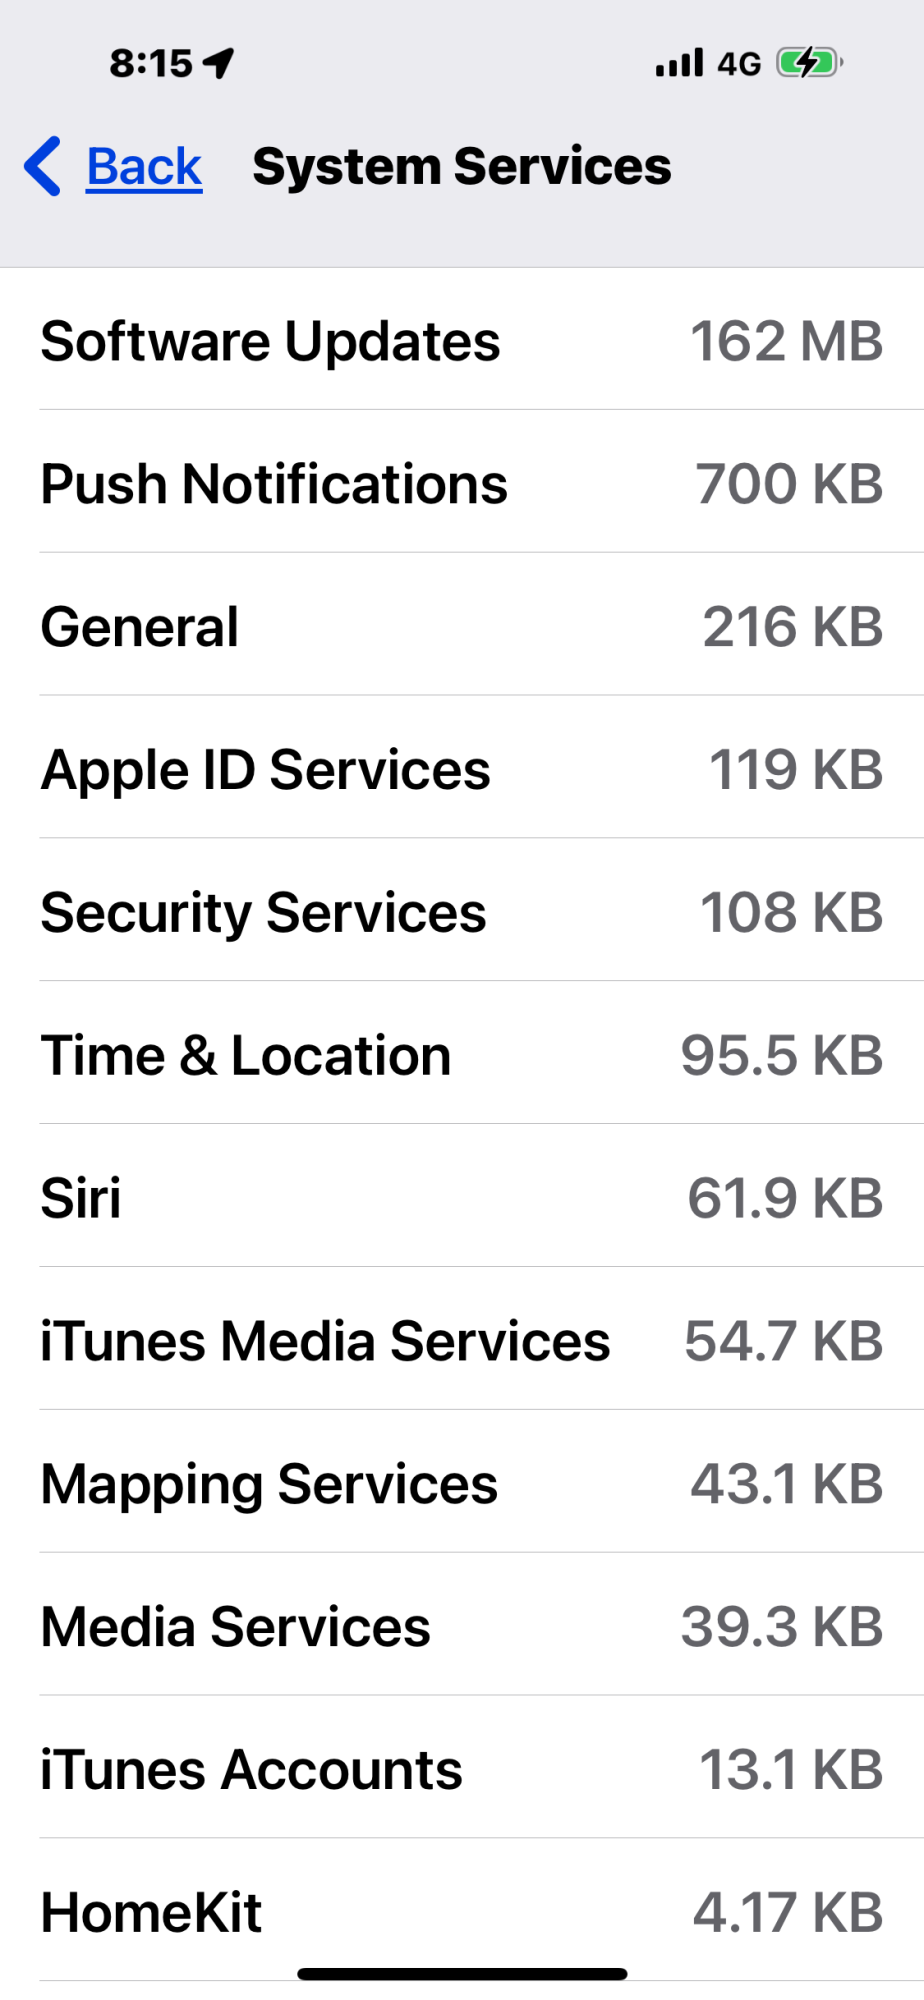Go back using the Back link
Screen dimensions: 924x2000
click(144, 166)
